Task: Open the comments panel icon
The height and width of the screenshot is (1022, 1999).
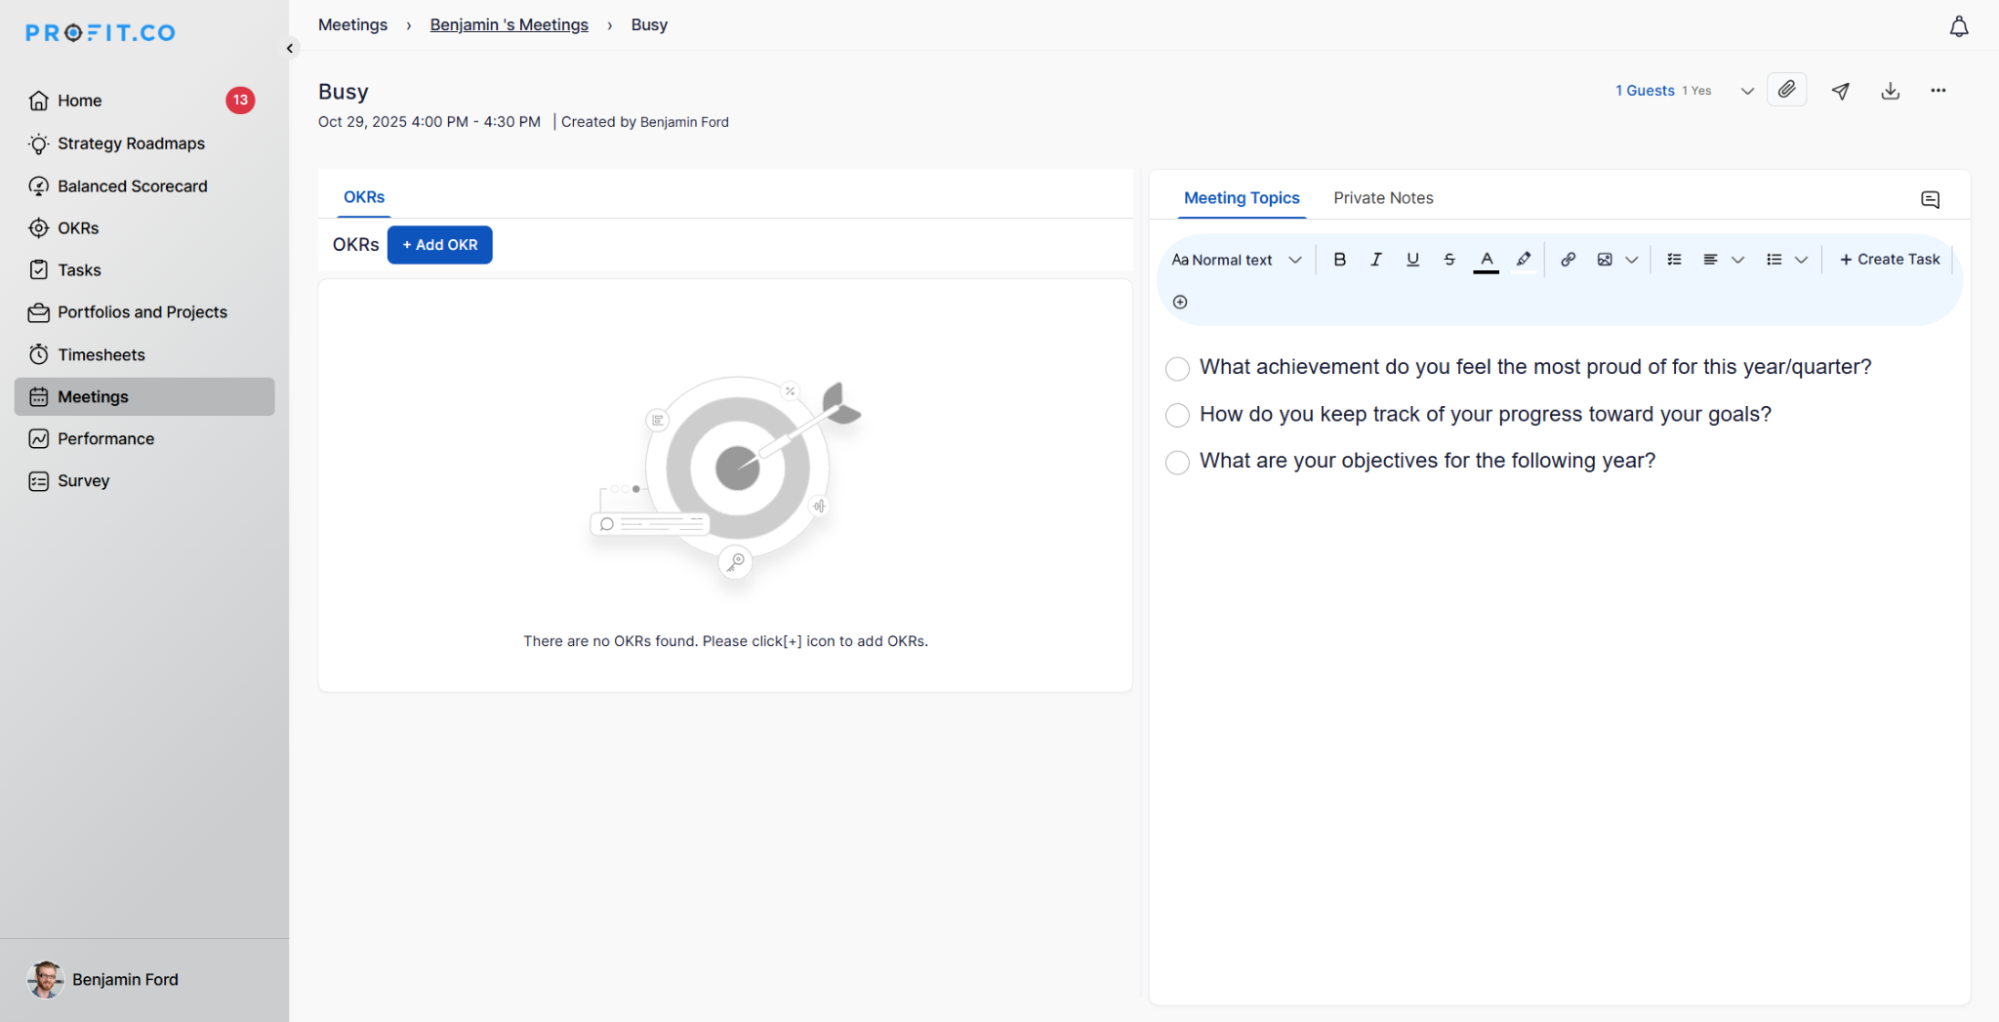Action: (1930, 200)
